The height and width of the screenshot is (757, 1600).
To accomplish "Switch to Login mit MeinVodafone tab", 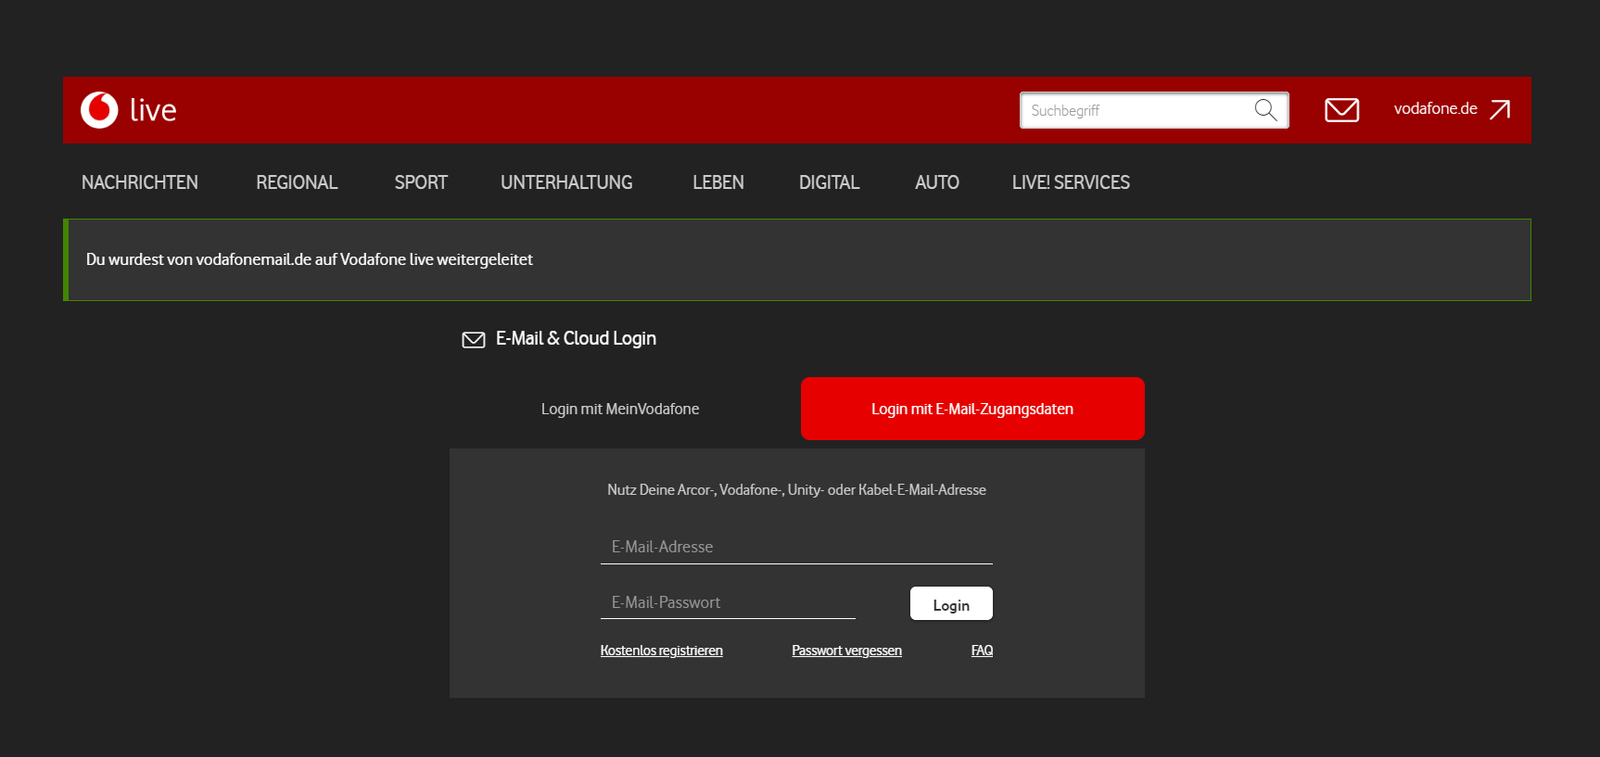I will click(x=620, y=409).
